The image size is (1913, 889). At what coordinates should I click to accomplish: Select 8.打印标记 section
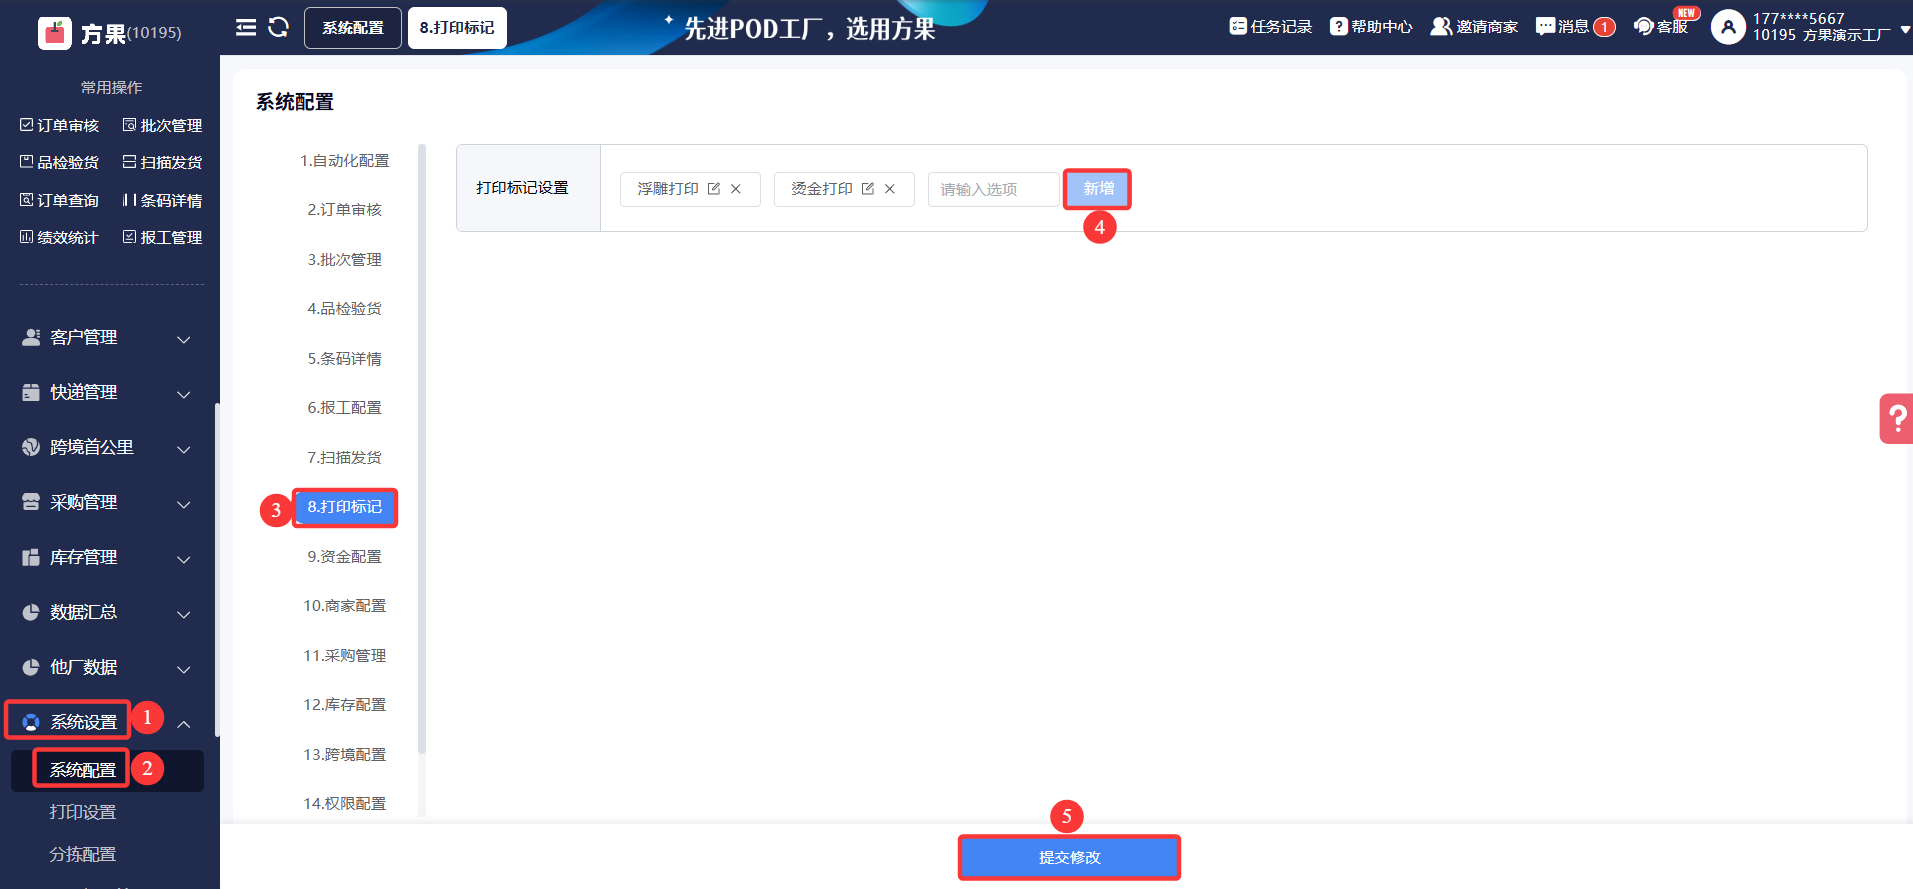(344, 507)
